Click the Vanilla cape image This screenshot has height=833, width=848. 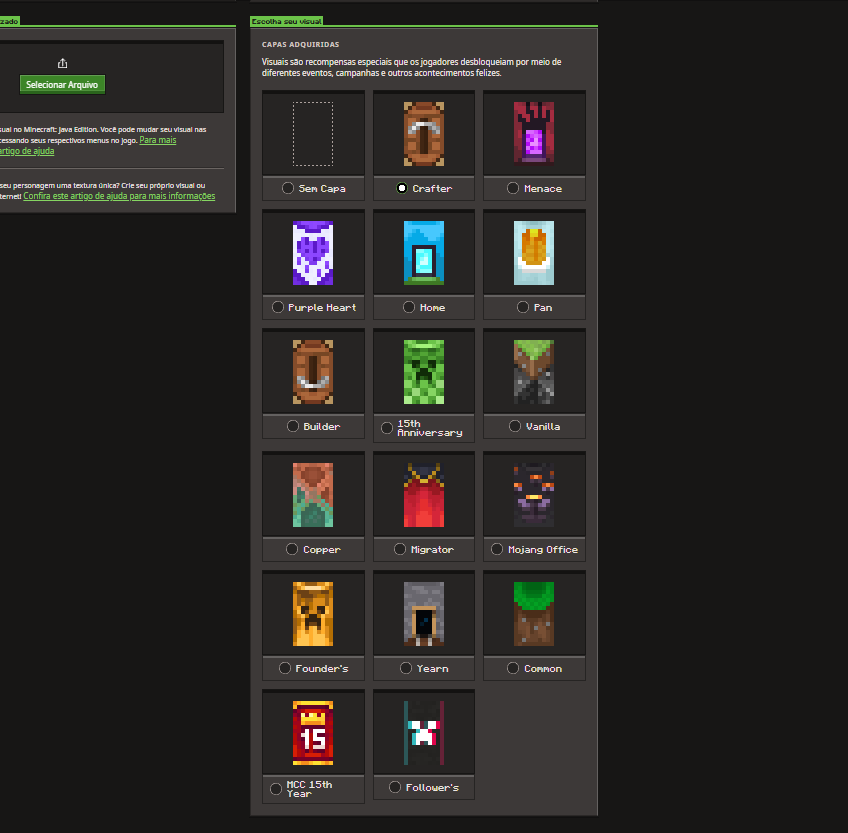(534, 372)
